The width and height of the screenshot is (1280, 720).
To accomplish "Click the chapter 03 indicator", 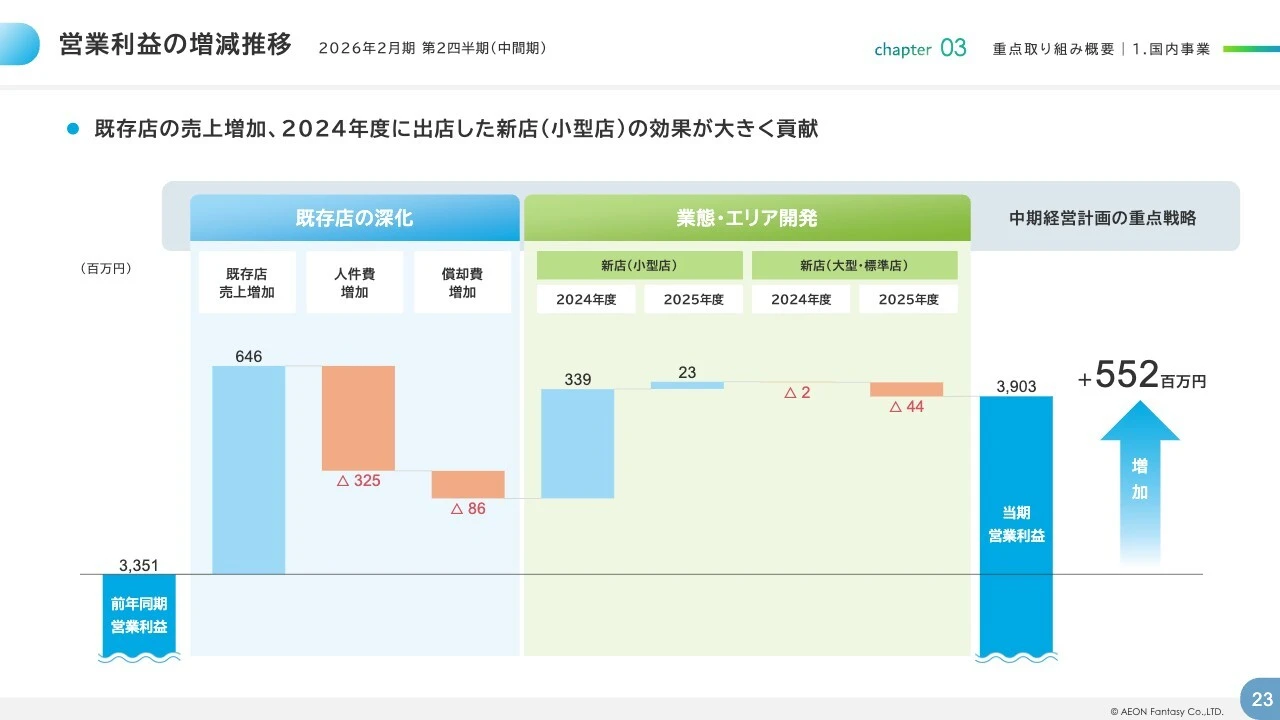I will coord(919,47).
